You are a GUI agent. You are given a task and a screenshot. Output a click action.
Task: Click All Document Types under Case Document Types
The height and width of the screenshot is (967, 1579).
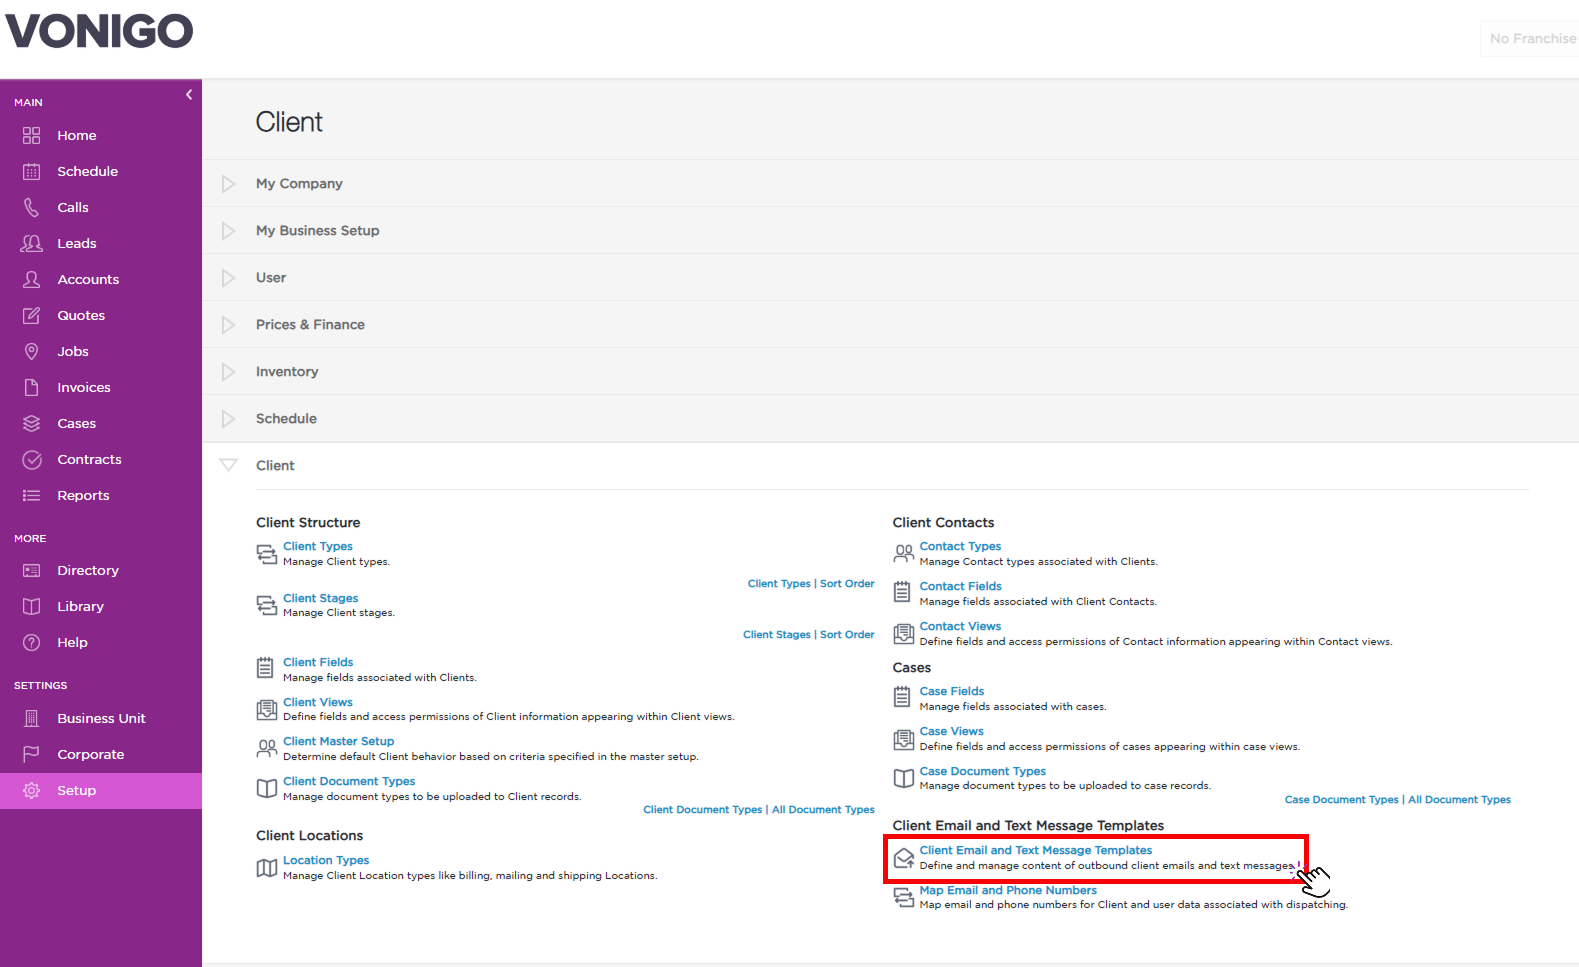pyautogui.click(x=1459, y=800)
